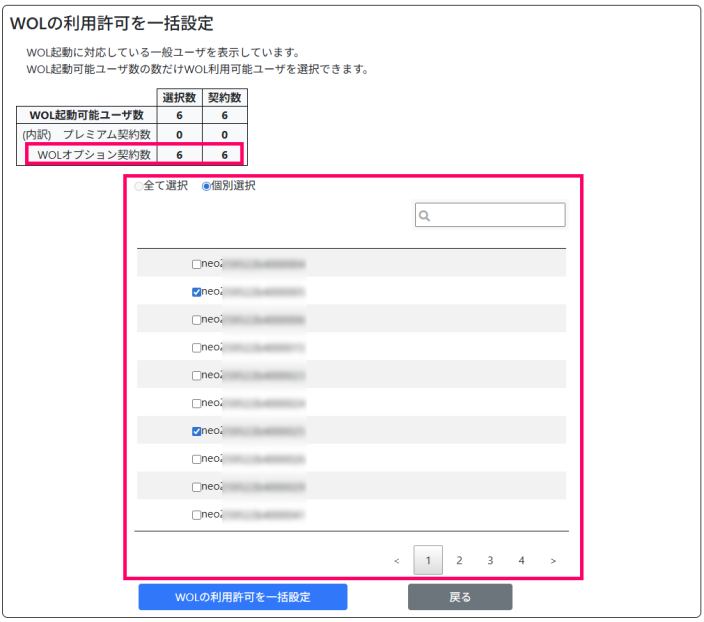Go to previous page with < arrow
This screenshot has width=704, height=622.
tap(397, 561)
